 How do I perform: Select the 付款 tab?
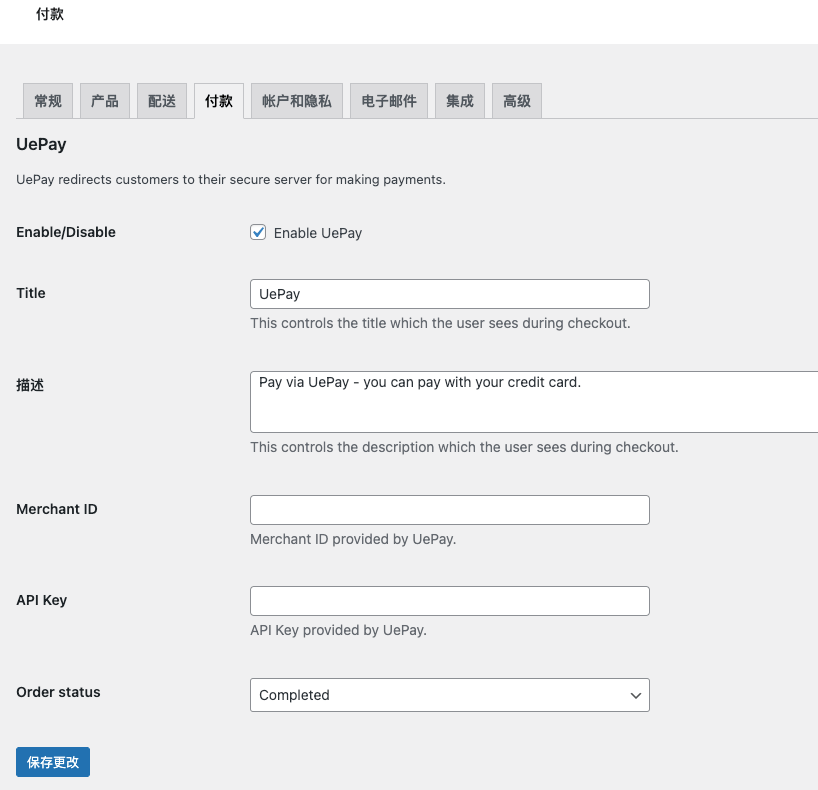pyautogui.click(x=219, y=101)
